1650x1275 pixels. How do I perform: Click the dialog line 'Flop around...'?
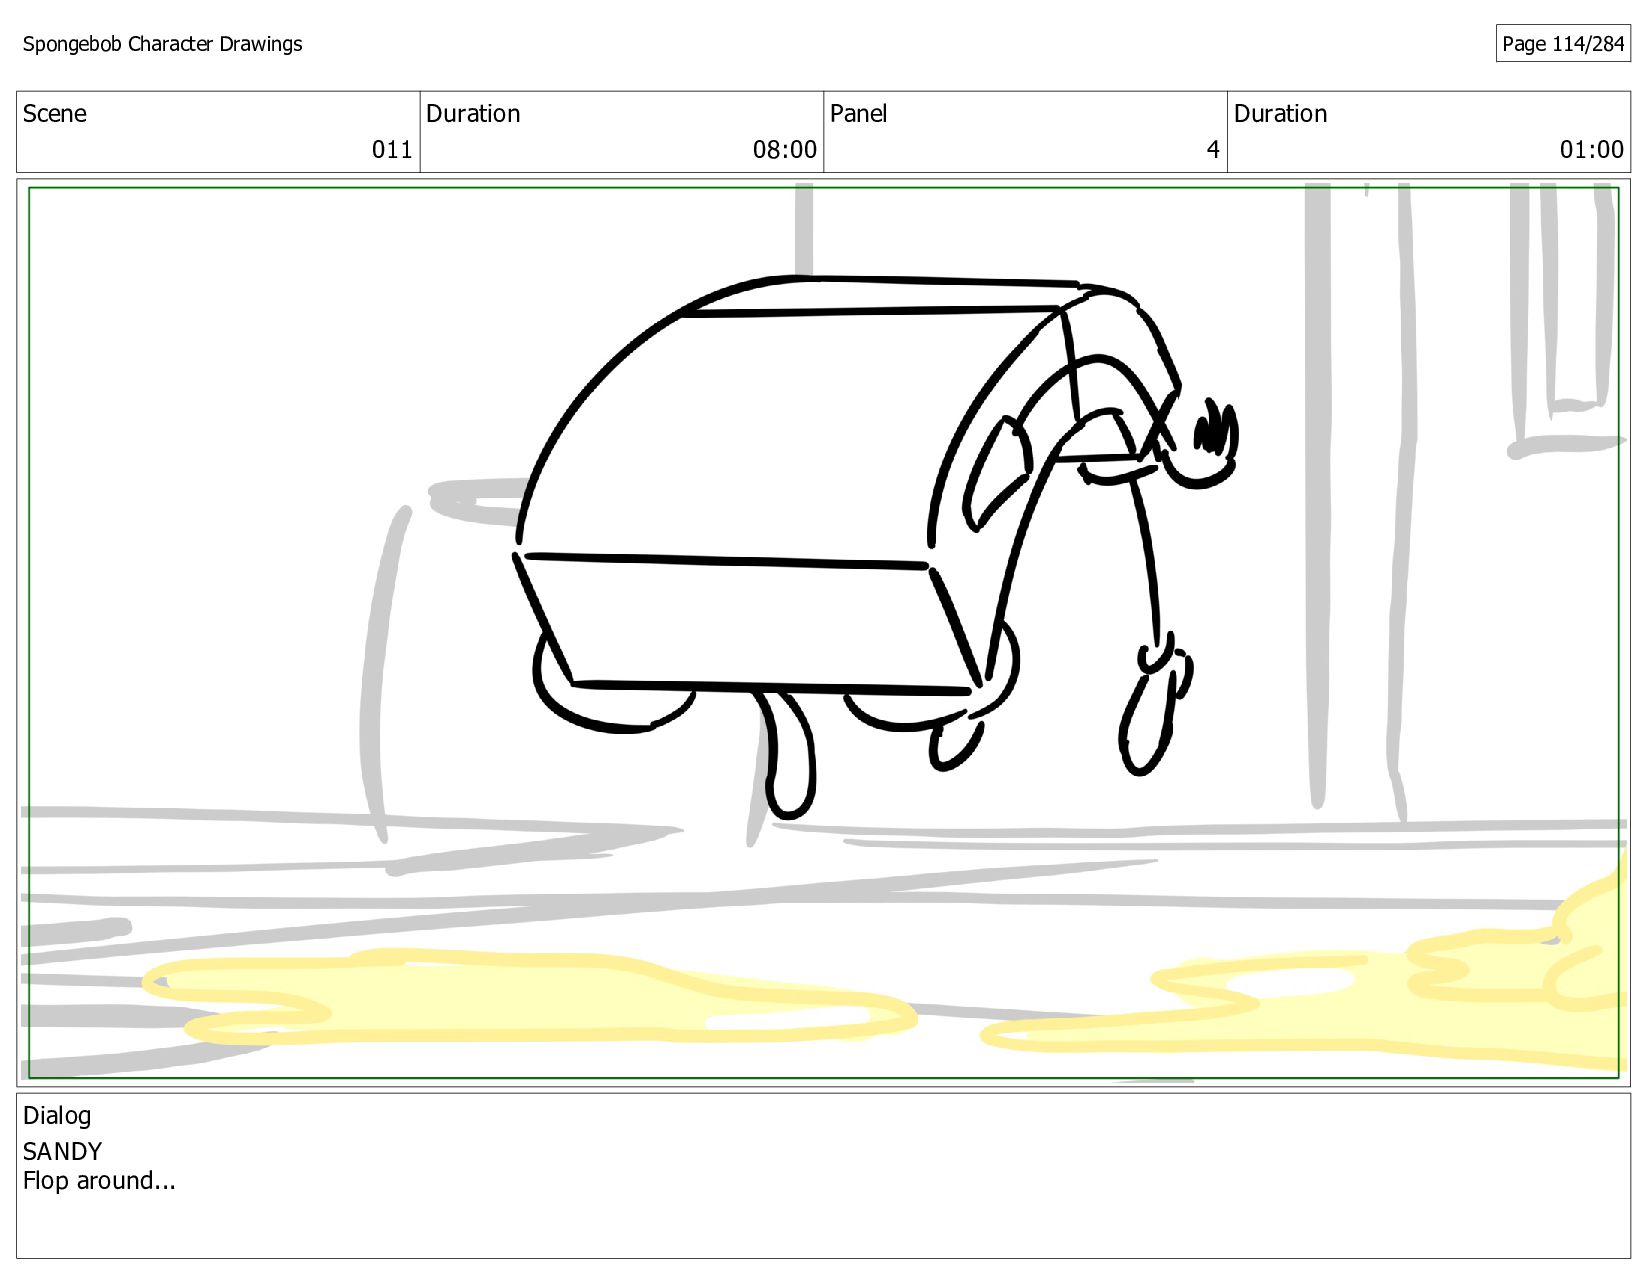[99, 1181]
